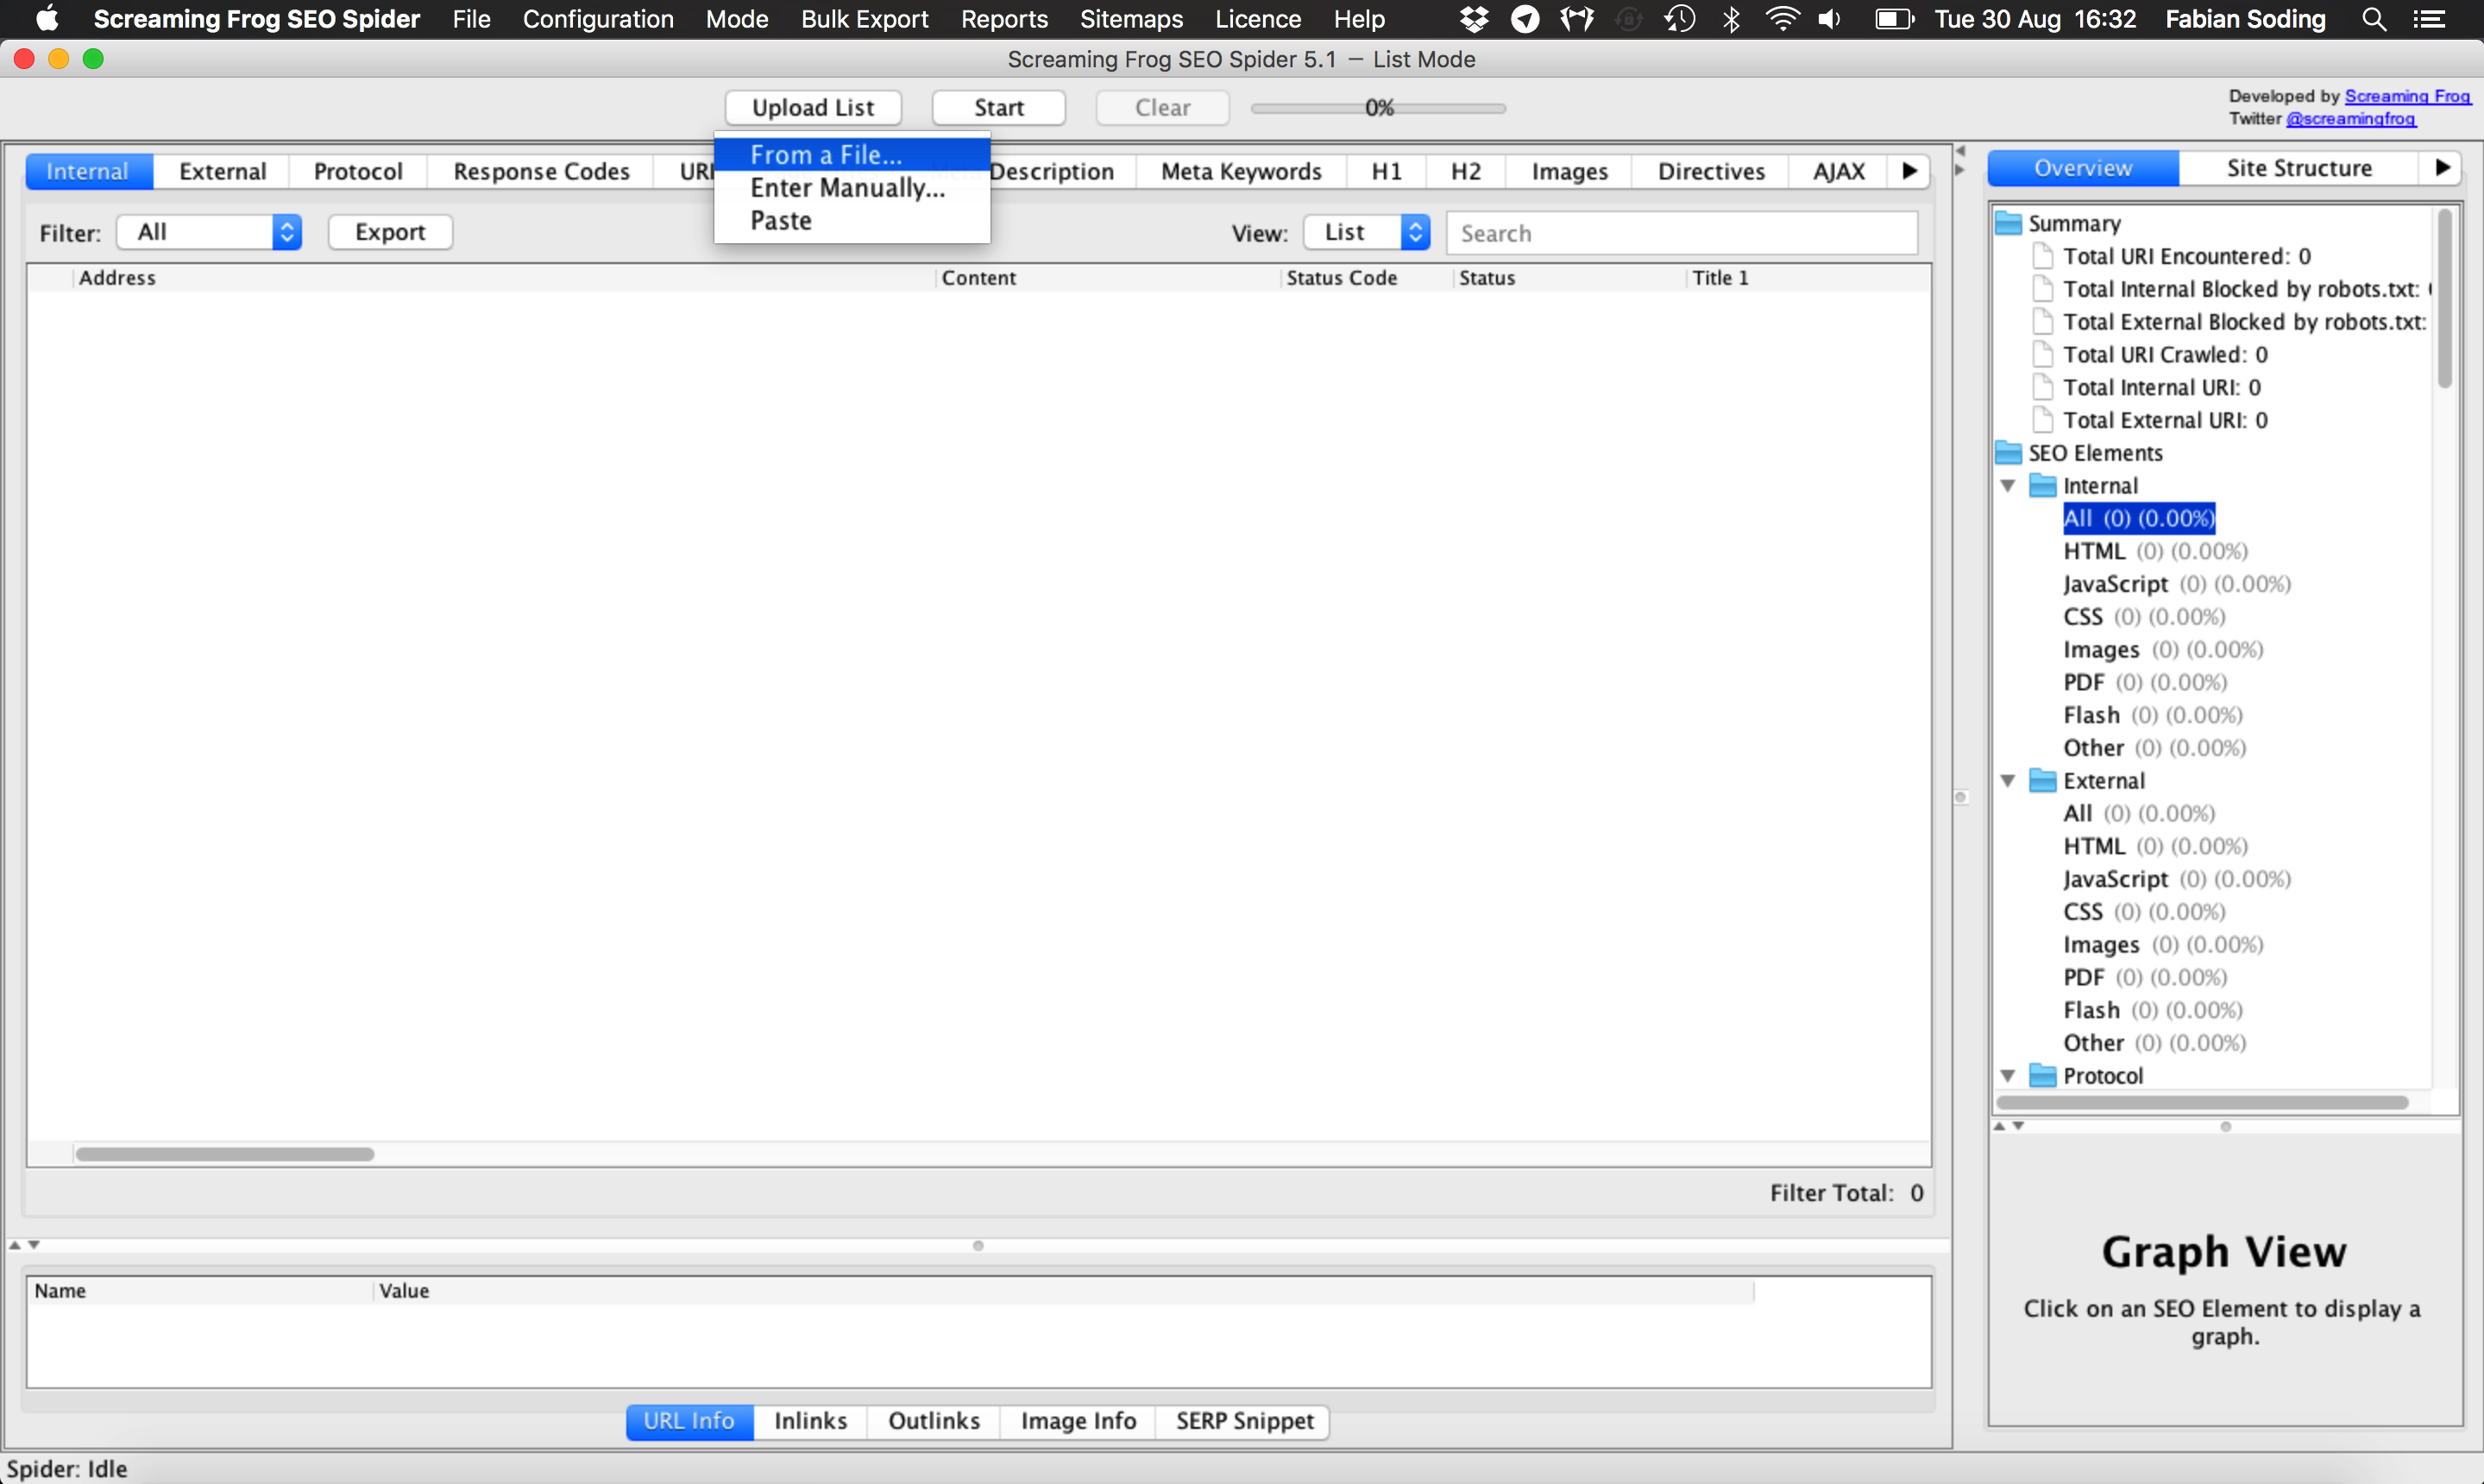Click the Status Code column header
This screenshot has height=1484, width=2484.
(x=1365, y=278)
